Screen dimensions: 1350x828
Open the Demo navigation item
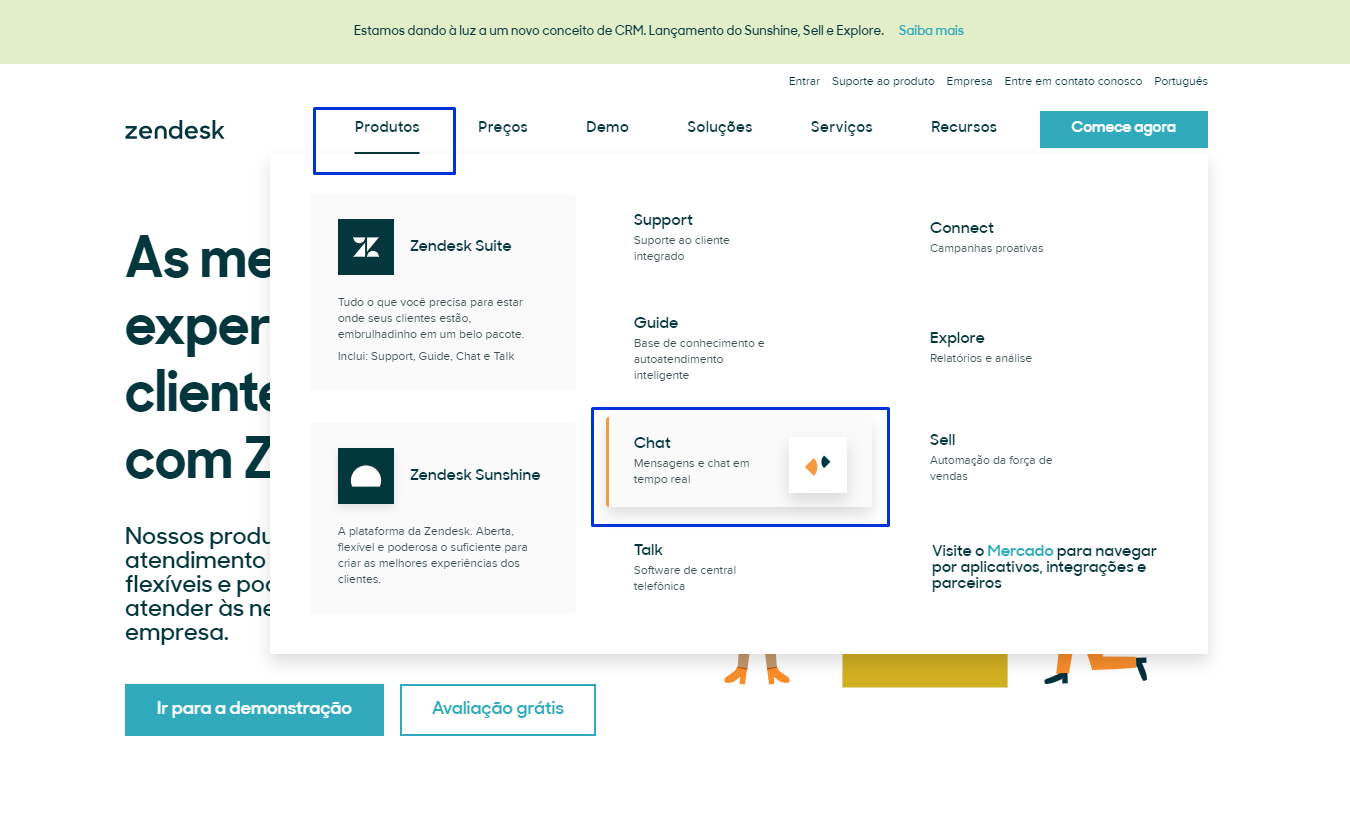607,127
